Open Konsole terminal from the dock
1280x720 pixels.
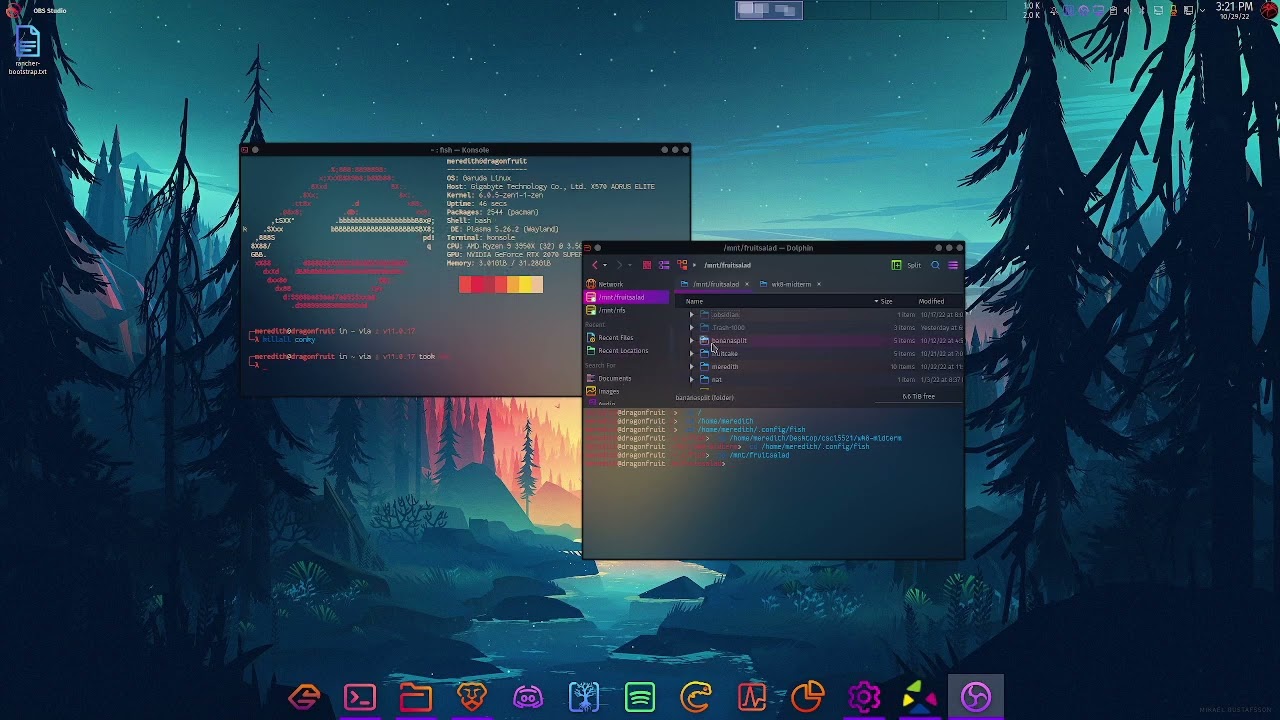[x=360, y=697]
